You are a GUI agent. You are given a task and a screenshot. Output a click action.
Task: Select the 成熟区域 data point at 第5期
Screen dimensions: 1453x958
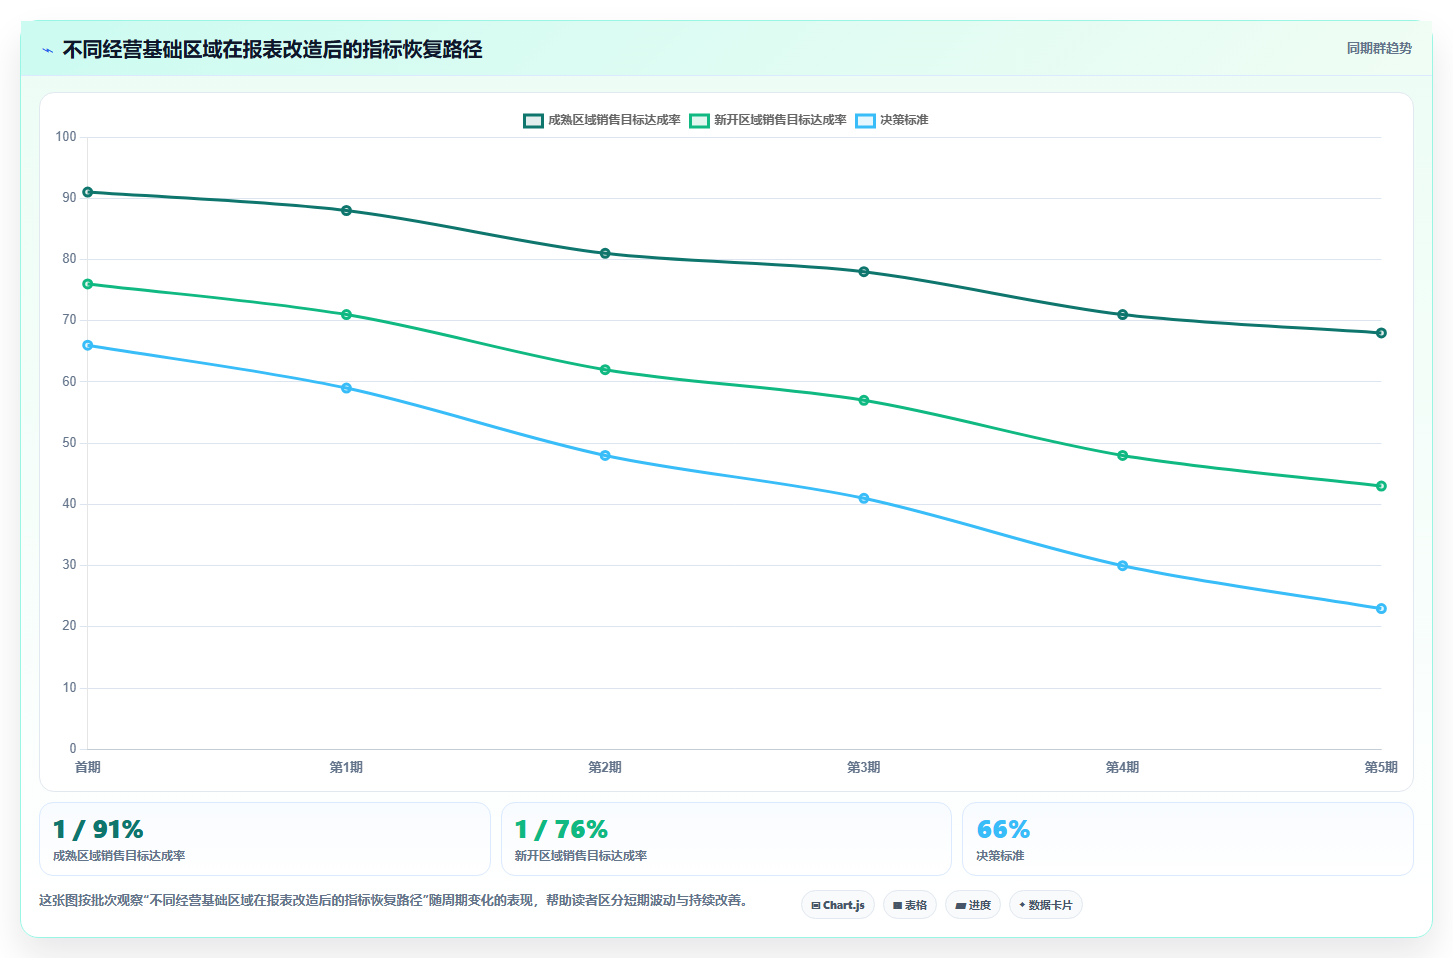1381,333
